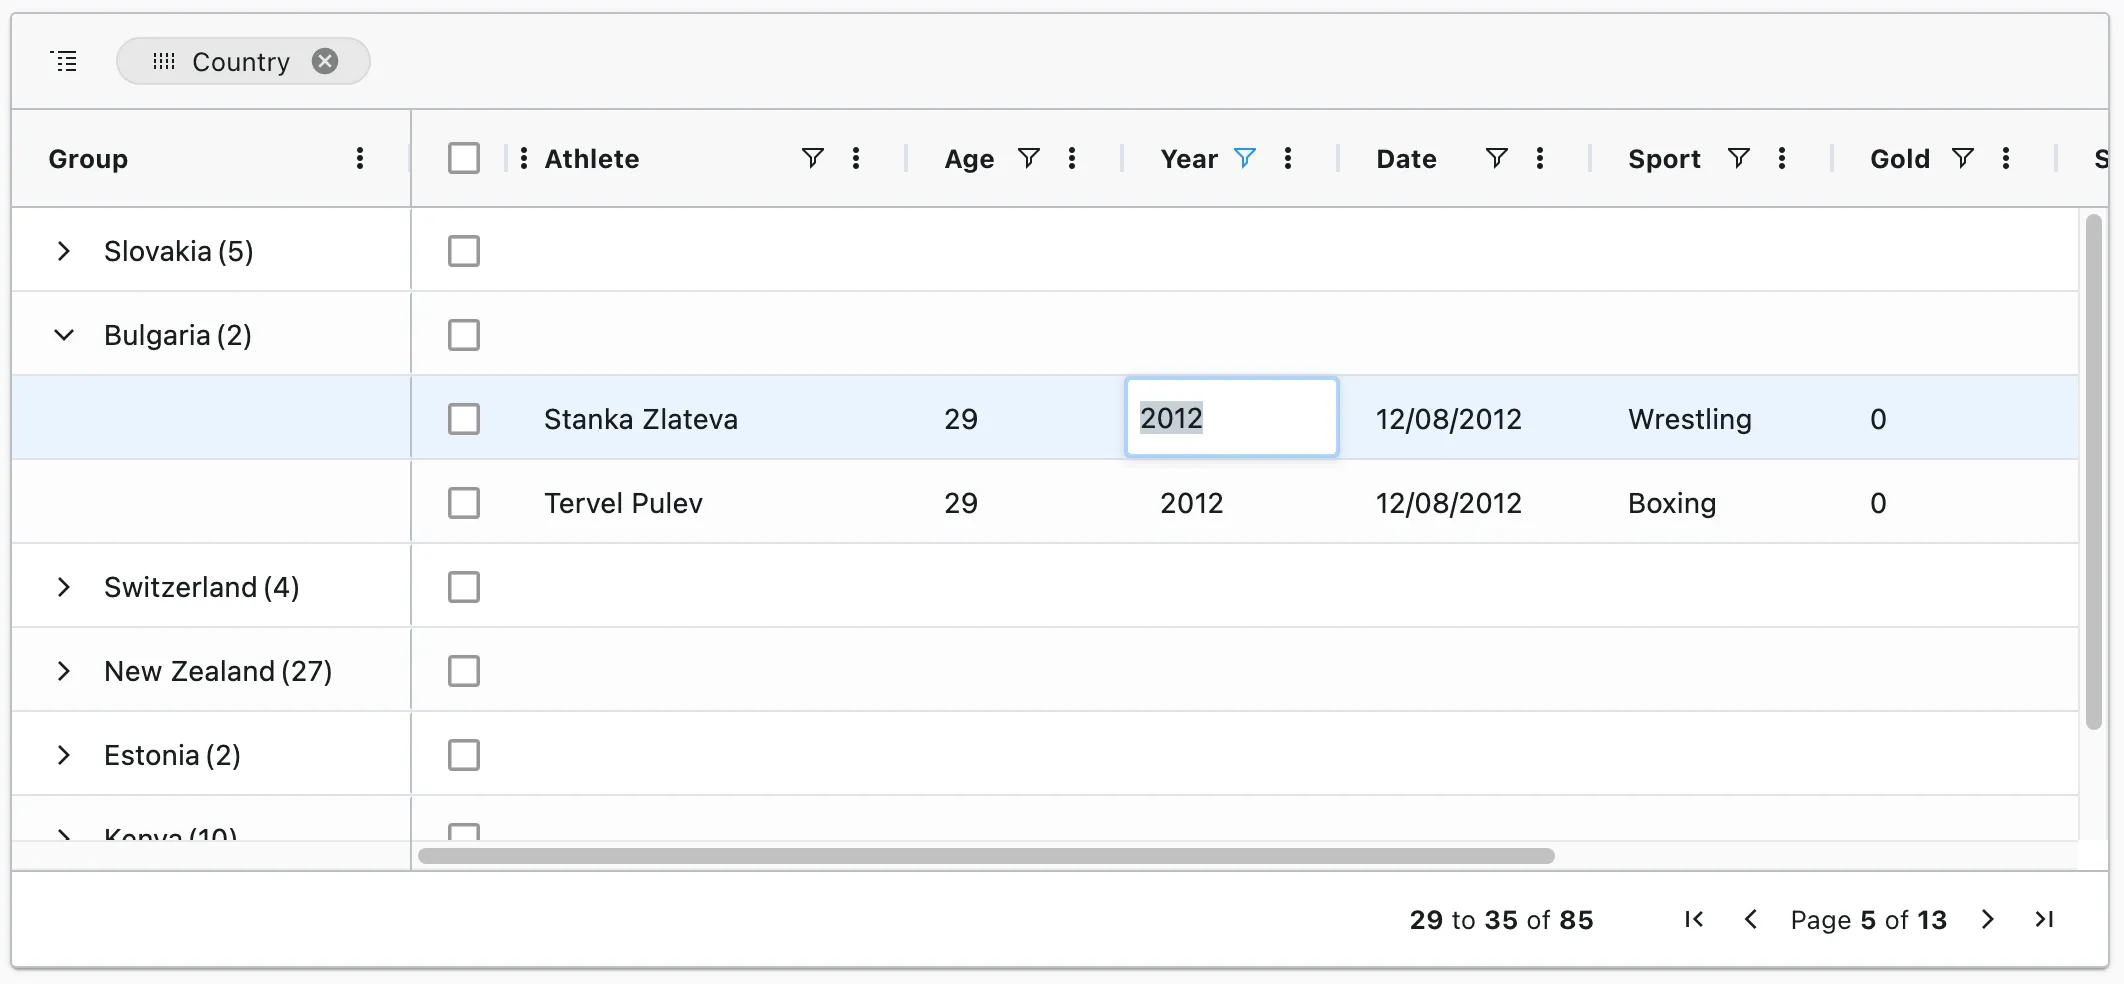The image size is (2124, 984).
Task: Toggle the select-all header checkbox
Action: click(464, 158)
